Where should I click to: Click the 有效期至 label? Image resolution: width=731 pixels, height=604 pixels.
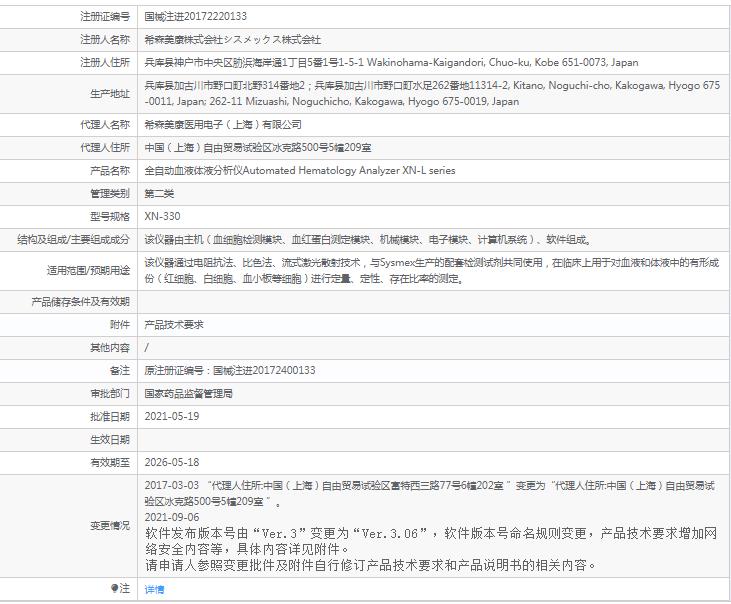coord(110,463)
